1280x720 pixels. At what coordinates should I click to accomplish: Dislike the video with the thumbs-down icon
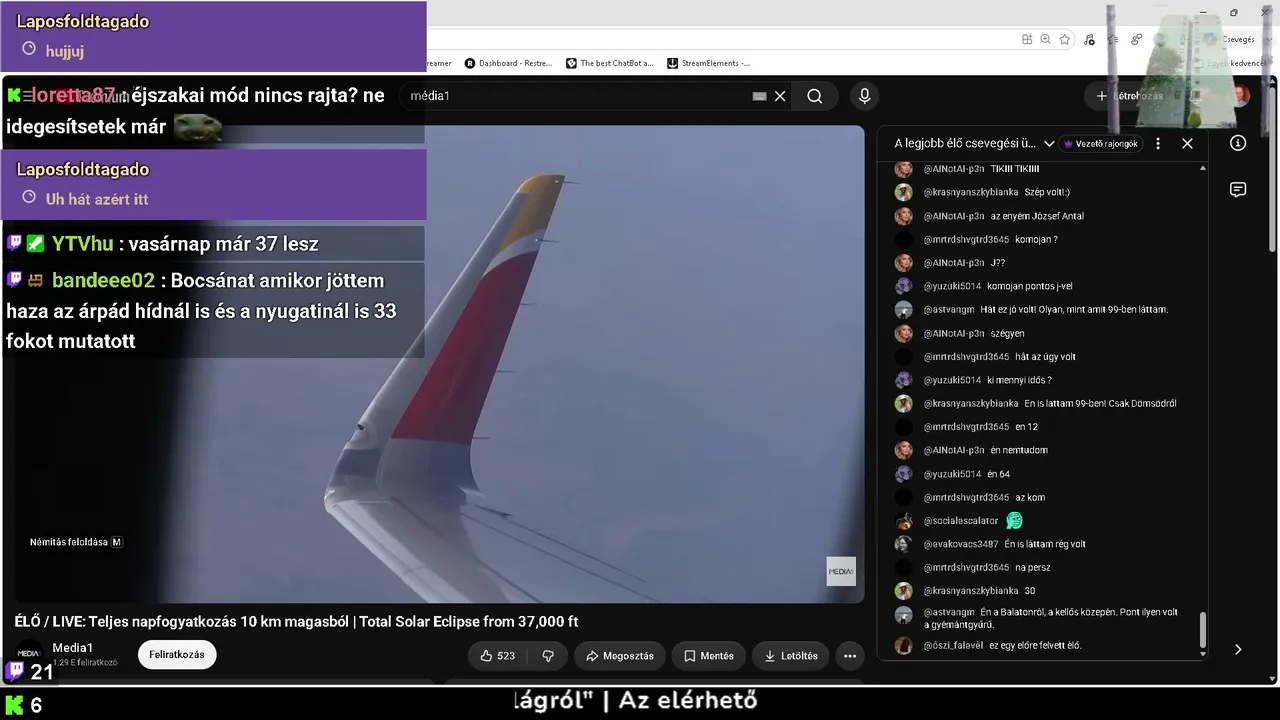tap(548, 656)
